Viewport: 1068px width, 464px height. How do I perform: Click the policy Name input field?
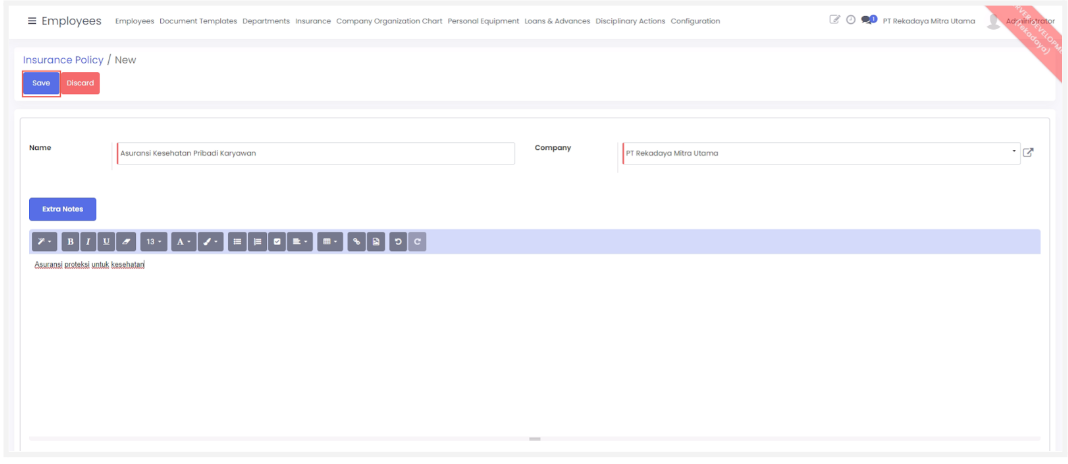point(315,153)
